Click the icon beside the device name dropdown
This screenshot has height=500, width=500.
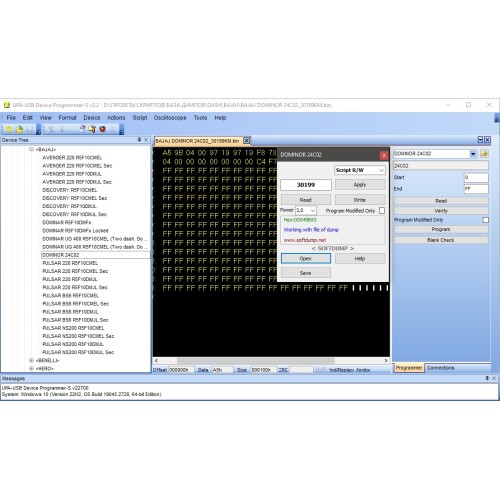484,154
